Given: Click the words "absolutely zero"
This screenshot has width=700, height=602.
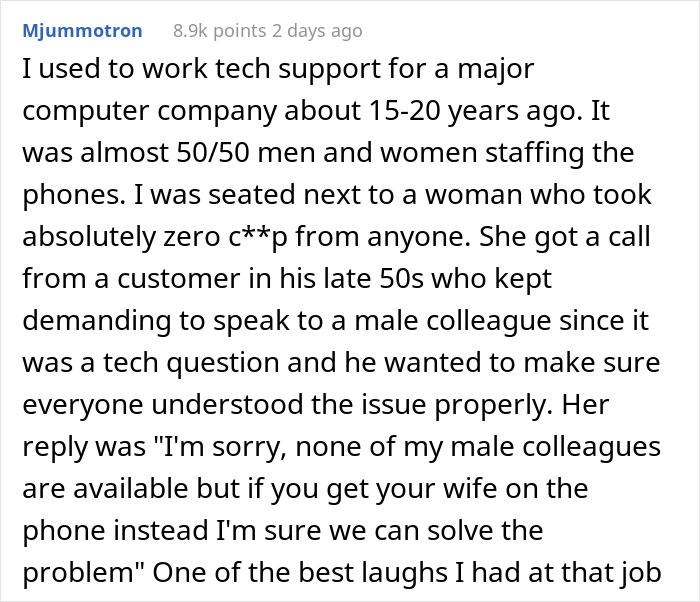Looking at the screenshot, I should coord(121,237).
